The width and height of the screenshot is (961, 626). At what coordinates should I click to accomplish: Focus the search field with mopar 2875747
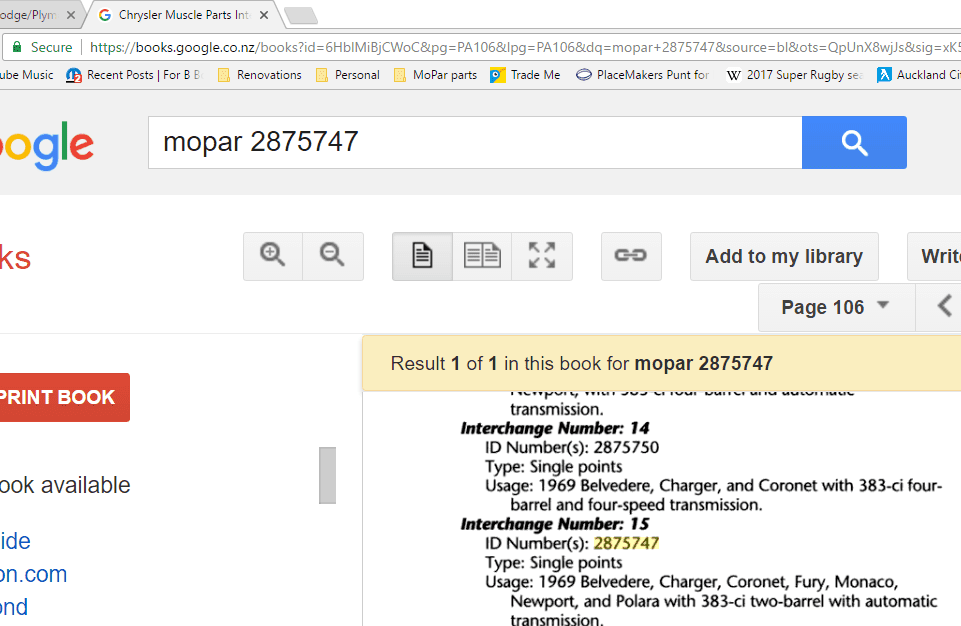tap(475, 142)
